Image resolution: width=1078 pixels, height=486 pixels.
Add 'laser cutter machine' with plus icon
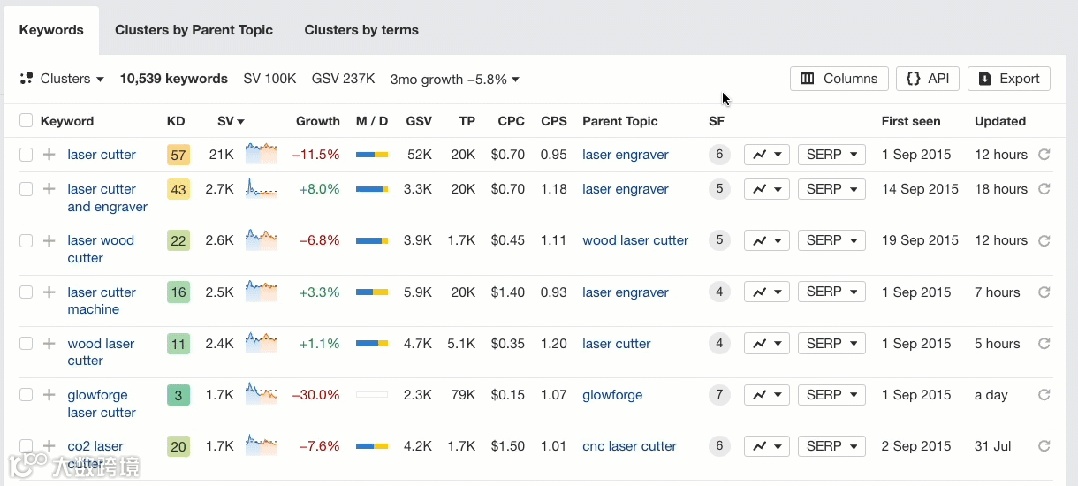click(49, 292)
